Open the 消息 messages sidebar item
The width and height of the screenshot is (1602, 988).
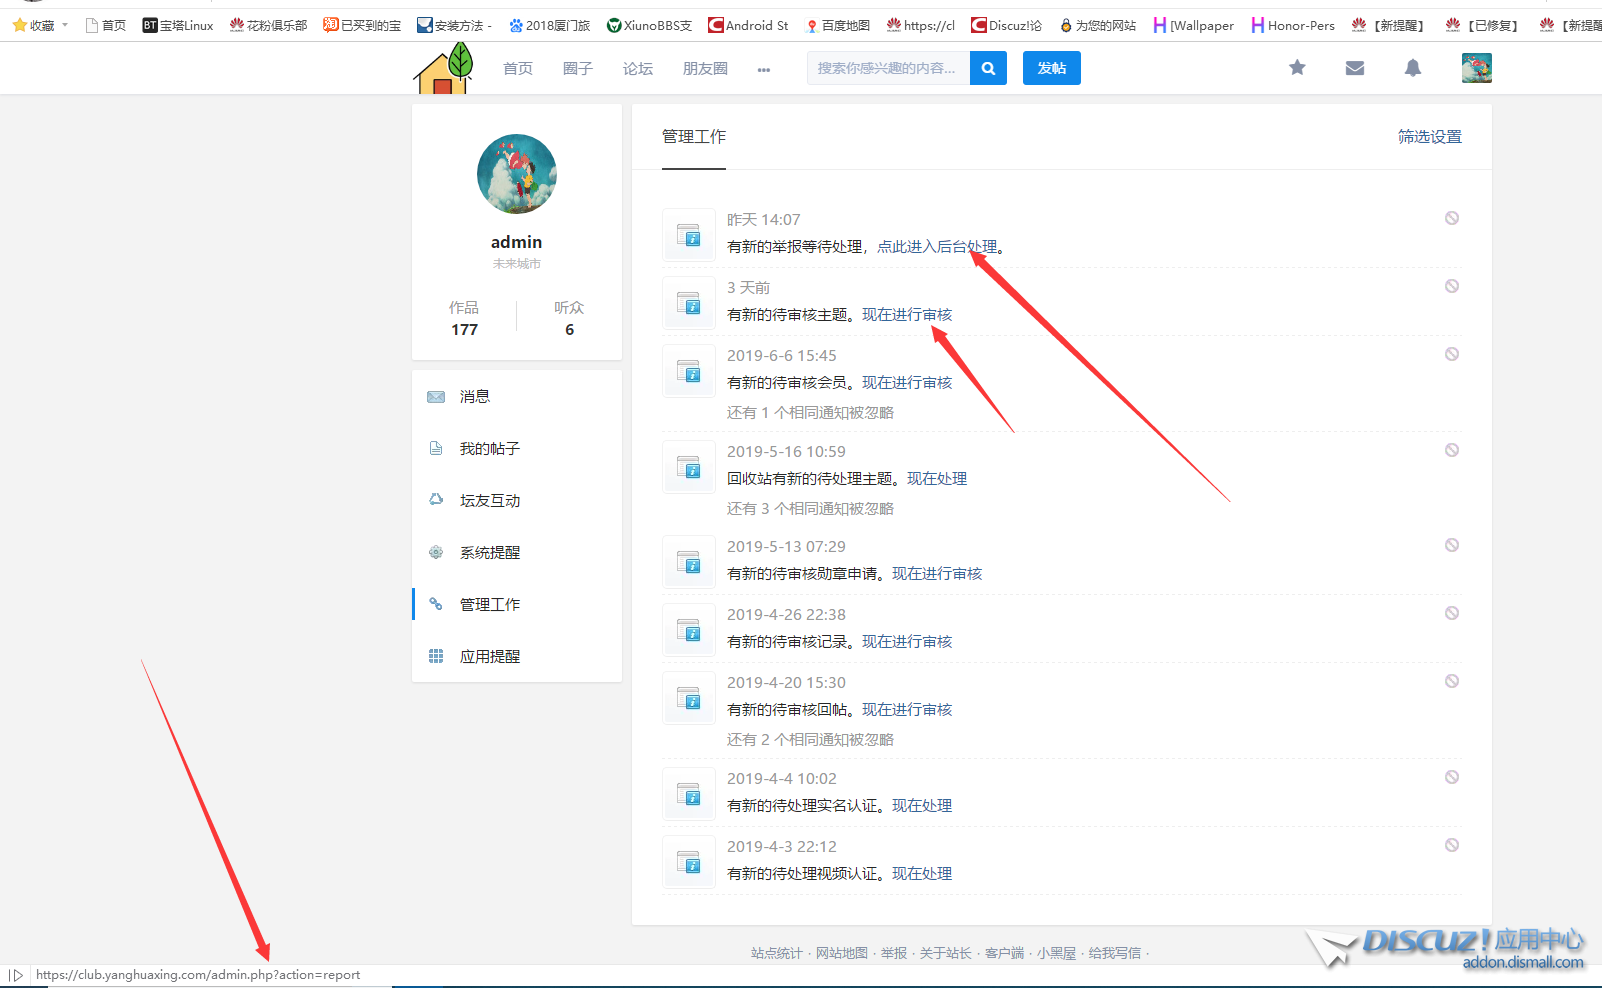(475, 397)
